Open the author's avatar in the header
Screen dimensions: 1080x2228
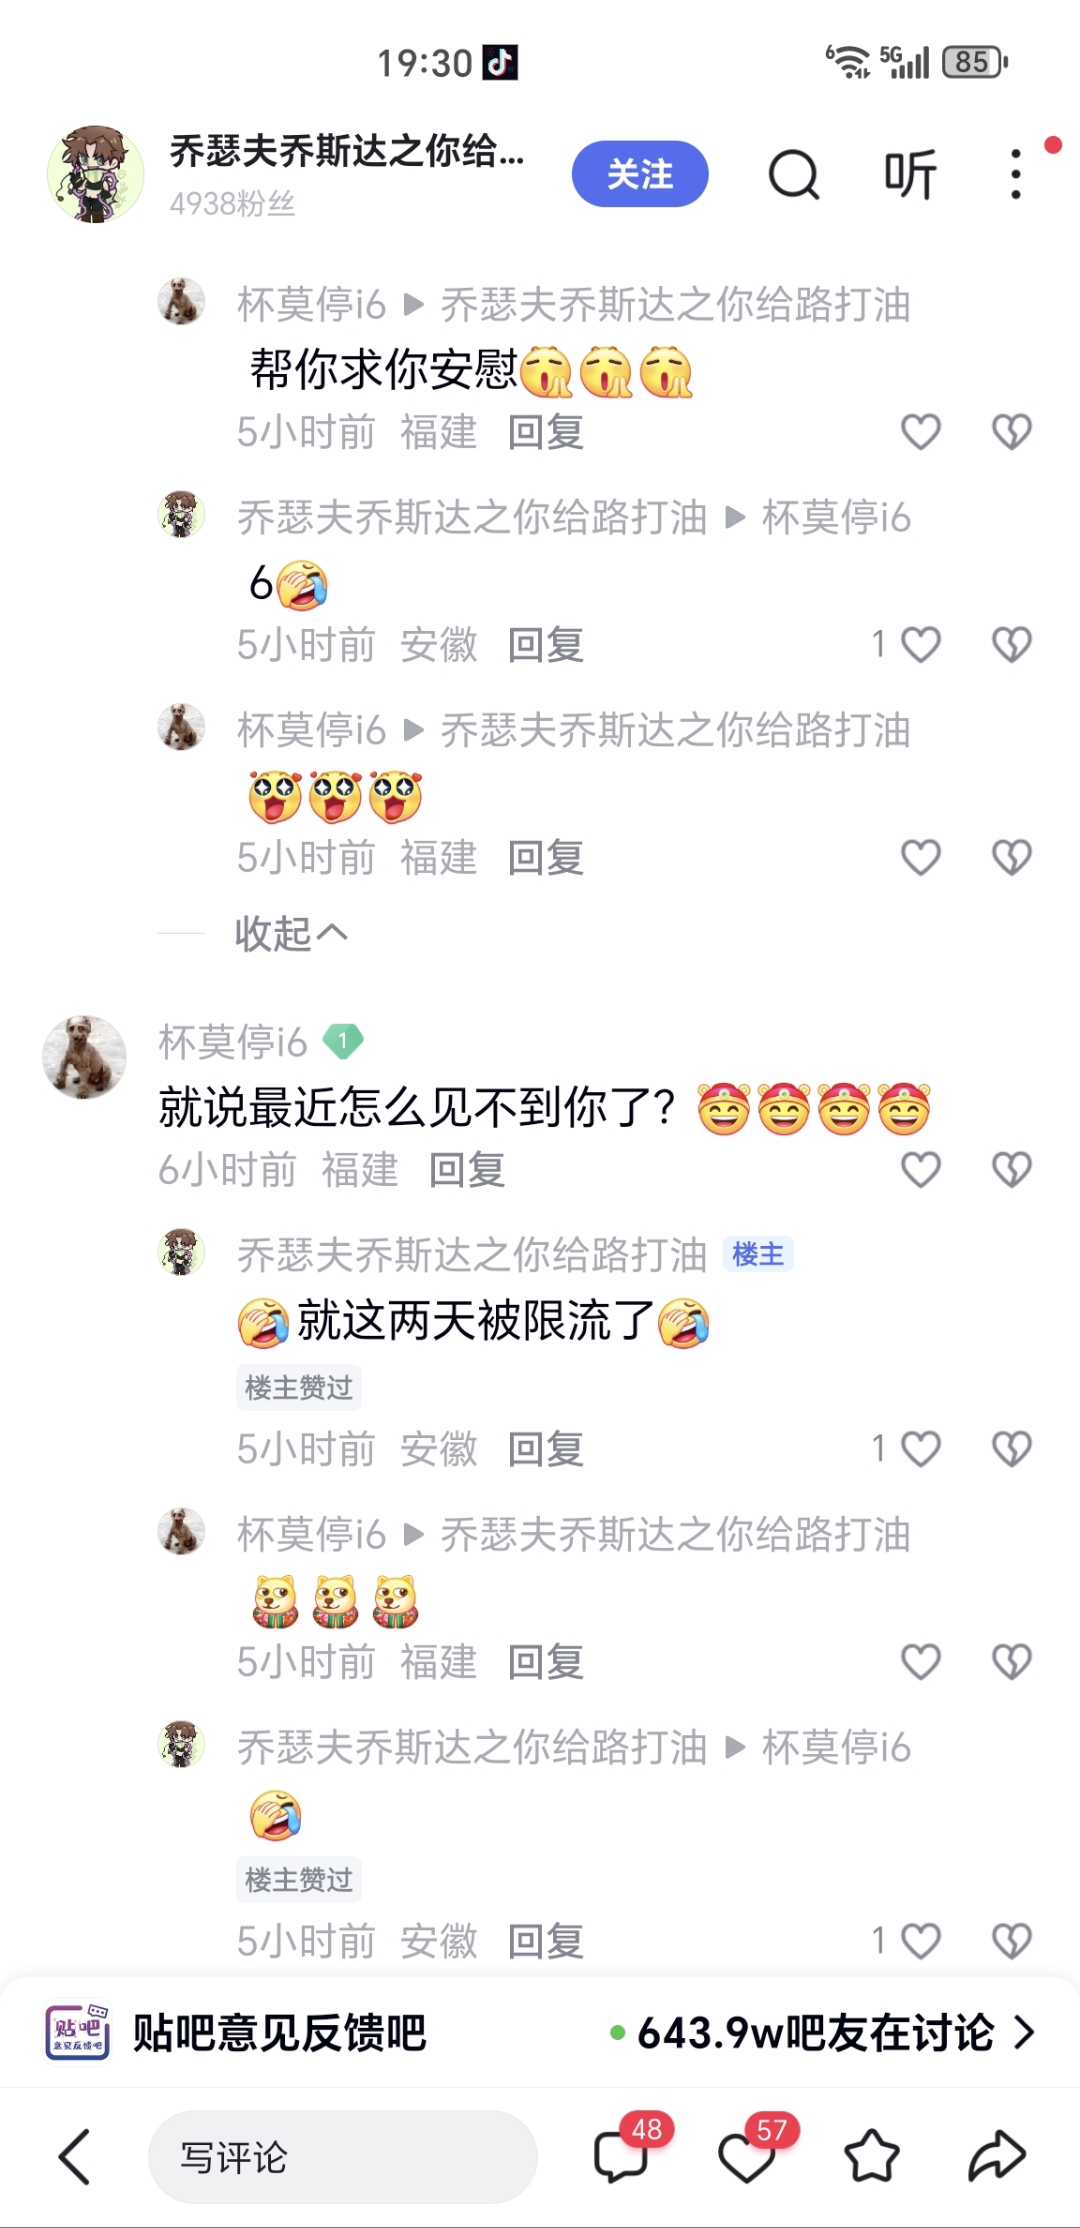tap(95, 174)
